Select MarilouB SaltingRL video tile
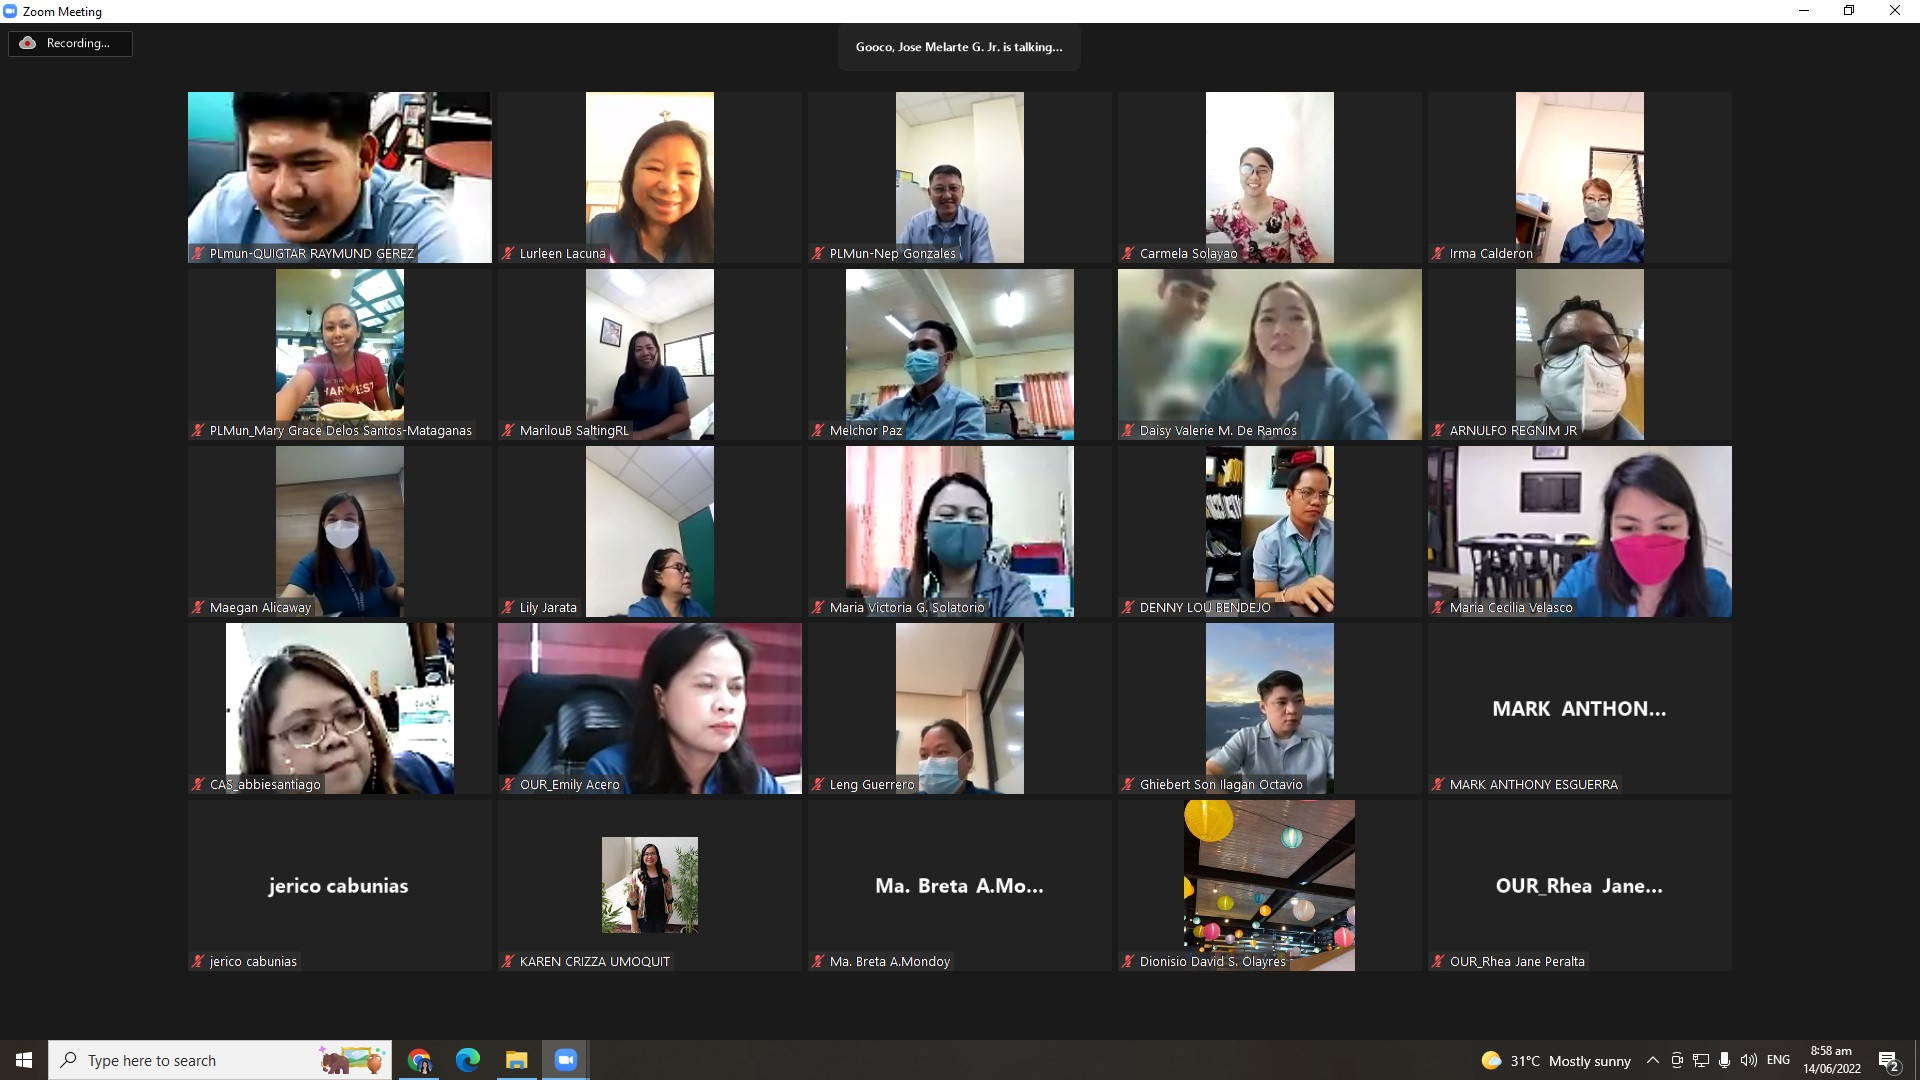 (x=650, y=354)
